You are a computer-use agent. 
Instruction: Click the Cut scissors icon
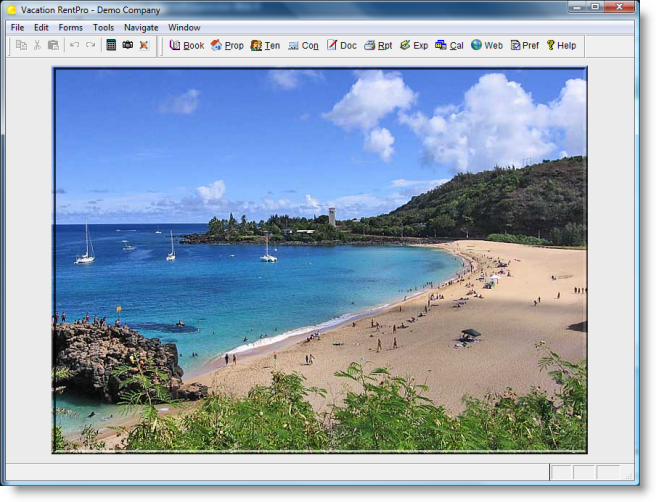click(38, 45)
